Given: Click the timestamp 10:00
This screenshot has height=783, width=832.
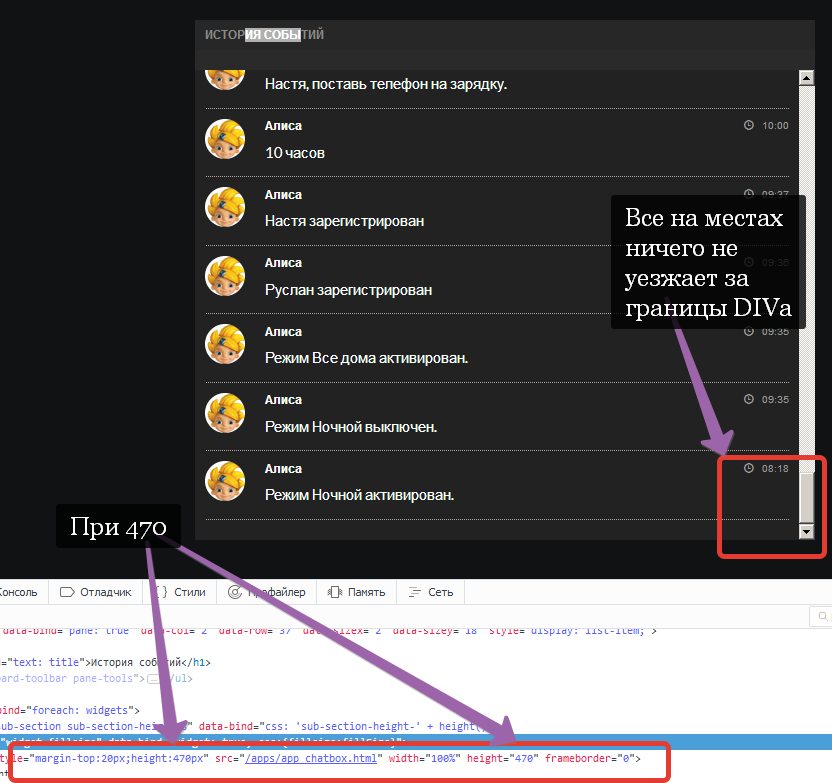Looking at the screenshot, I should tap(775, 126).
